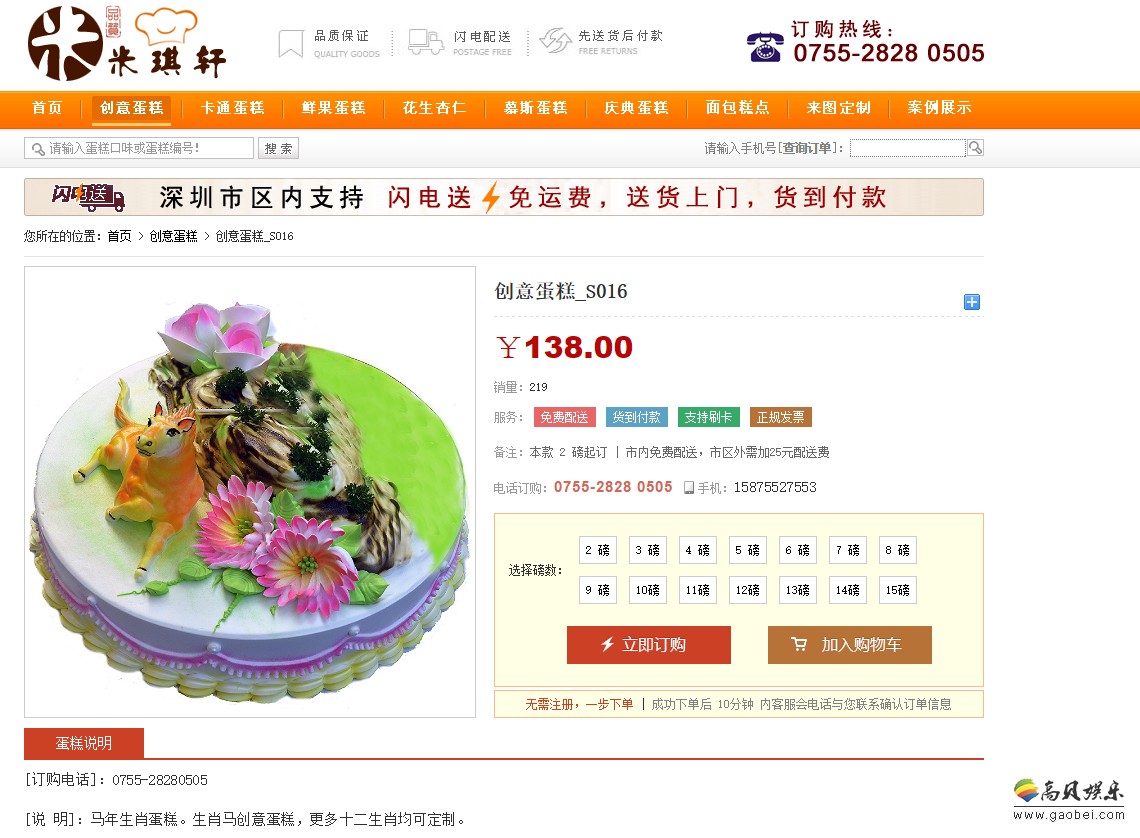Select the 5 磅 cake size option
Screen dimensions: 1140x838
pyautogui.click(x=747, y=550)
